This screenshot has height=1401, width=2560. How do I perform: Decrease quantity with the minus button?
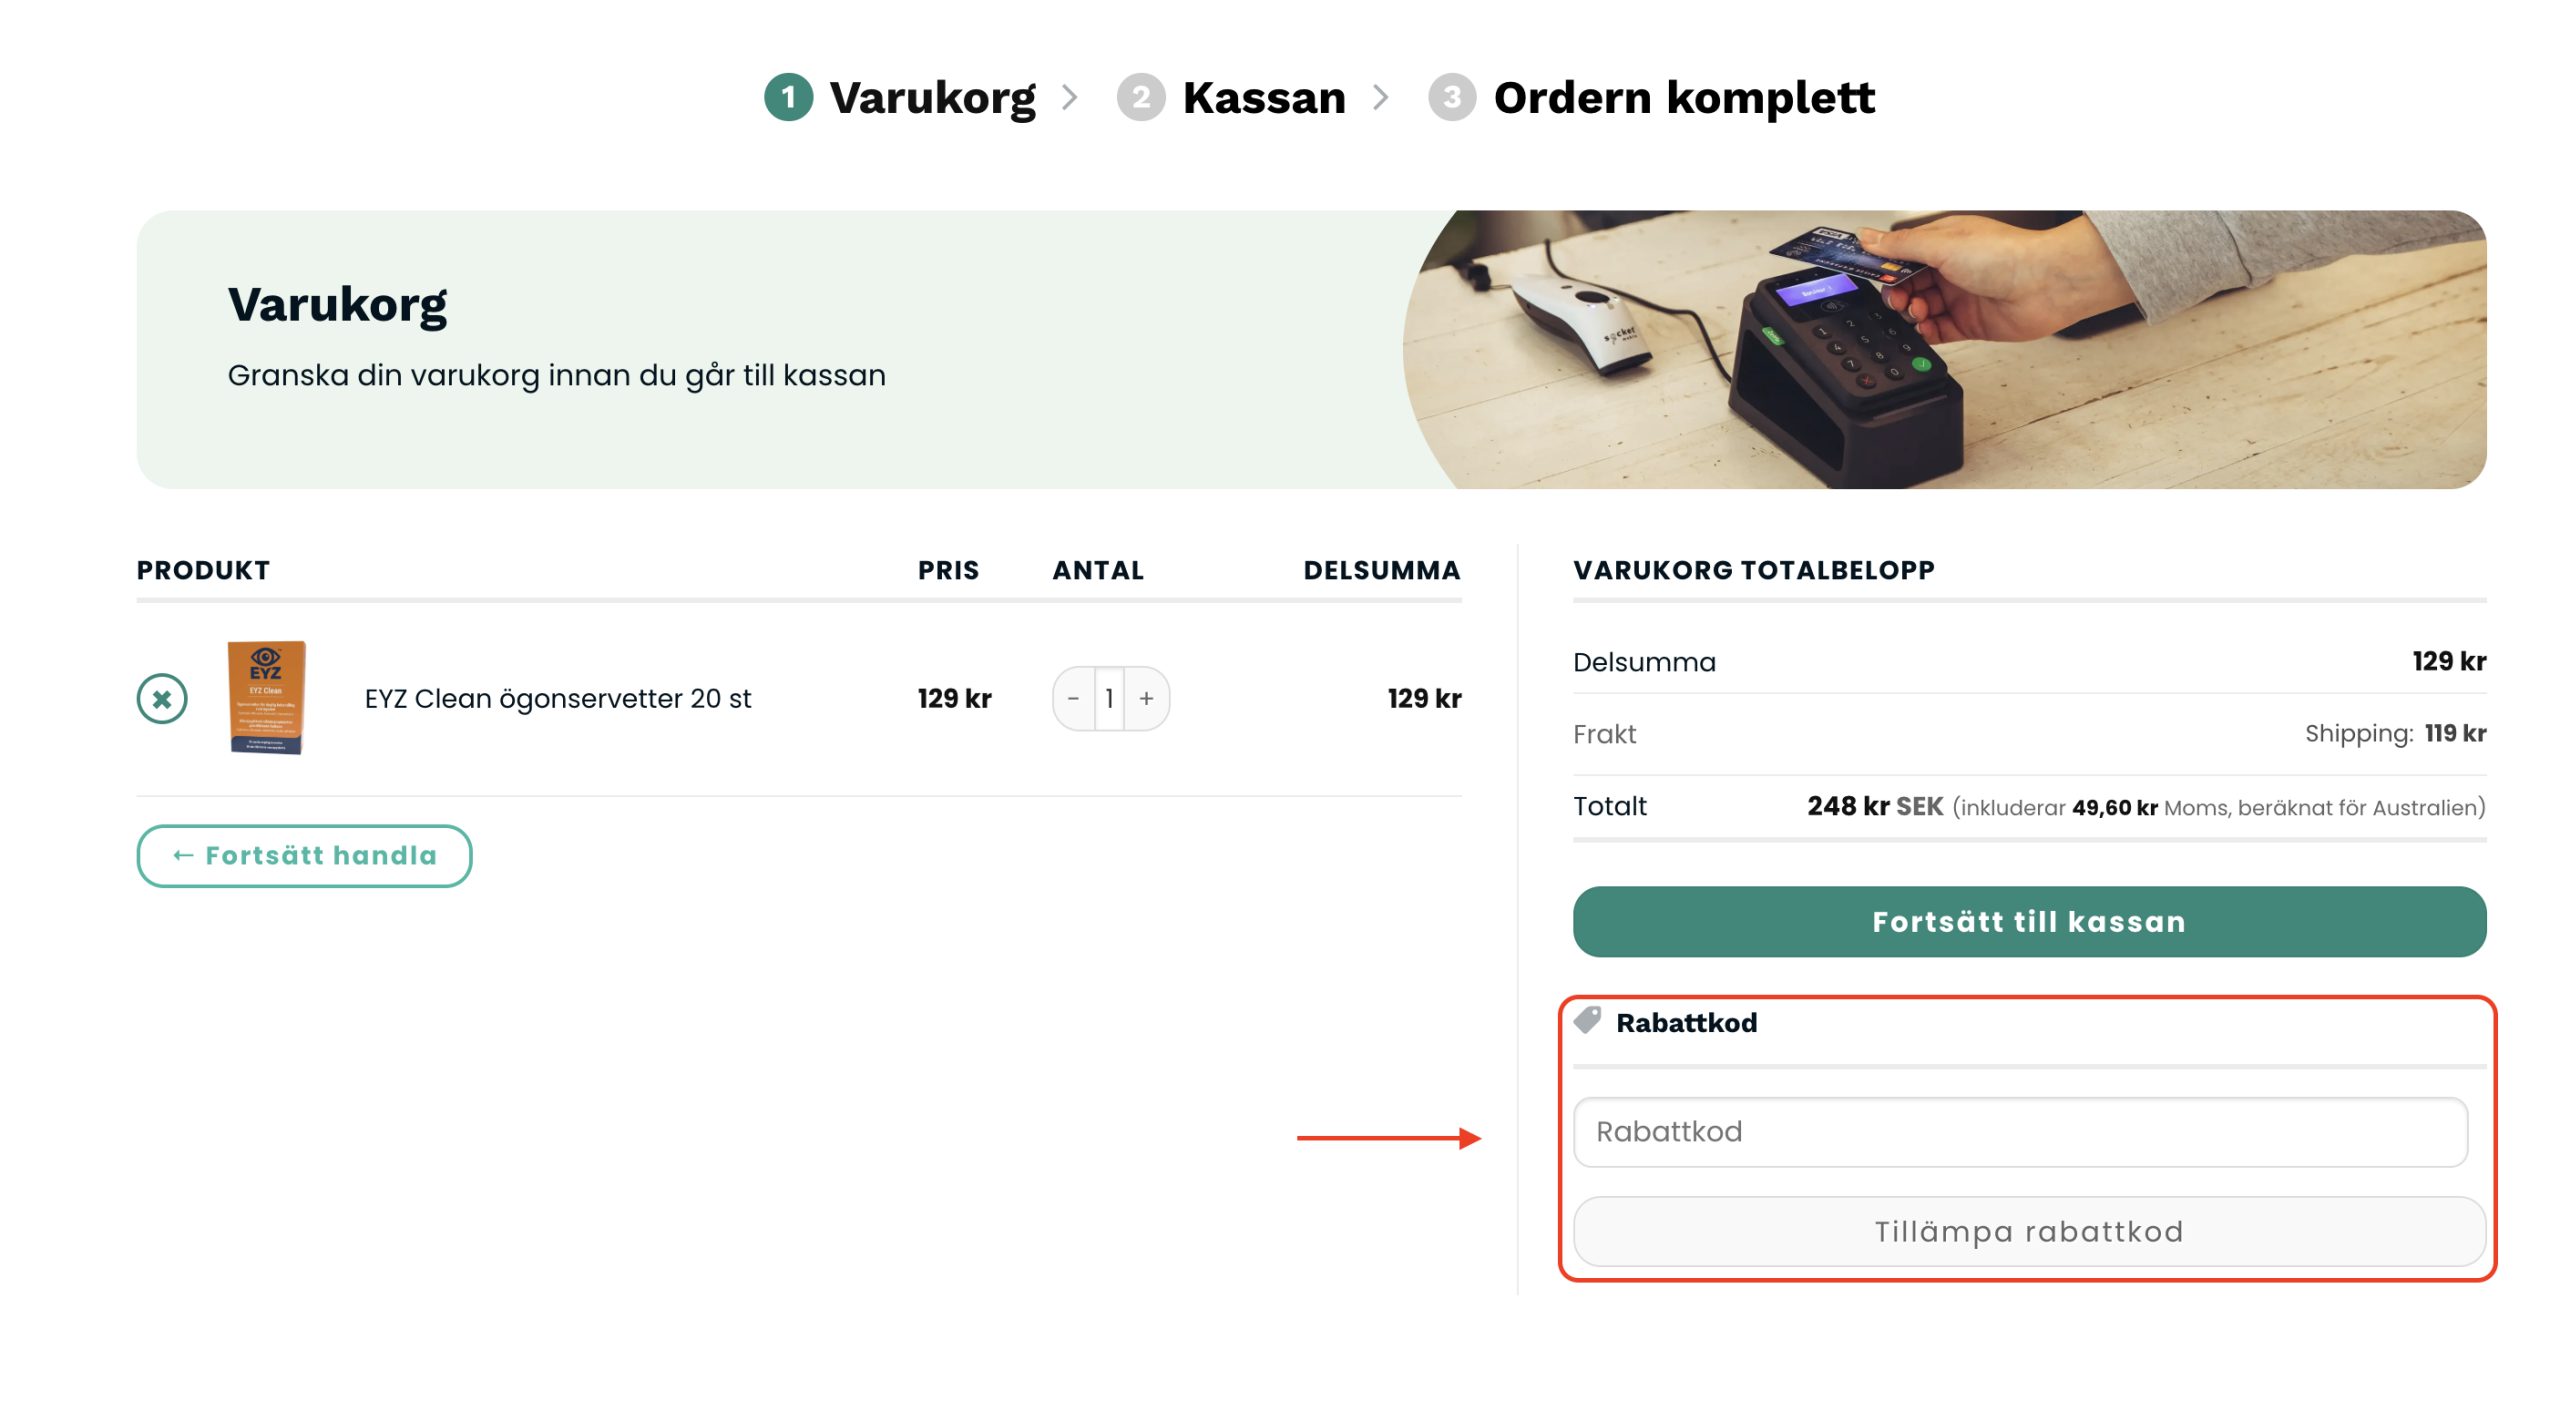pyautogui.click(x=1073, y=698)
